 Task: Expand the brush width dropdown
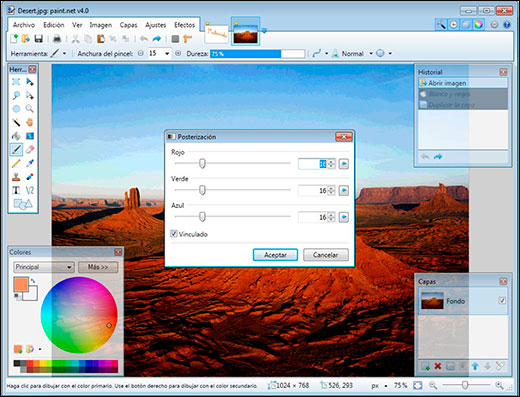click(167, 53)
